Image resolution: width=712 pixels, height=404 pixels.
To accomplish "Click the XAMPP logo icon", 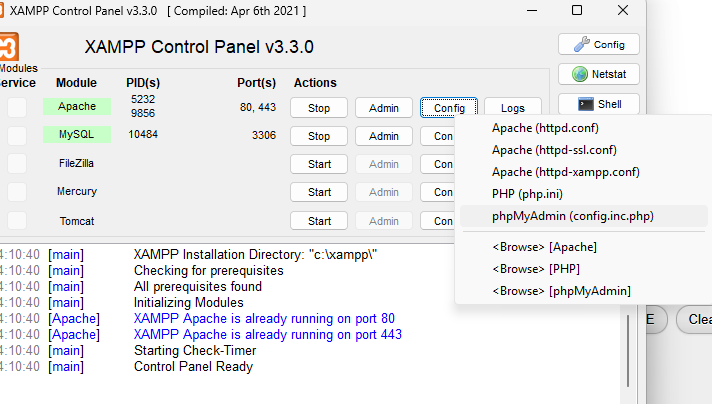I will 8,47.
